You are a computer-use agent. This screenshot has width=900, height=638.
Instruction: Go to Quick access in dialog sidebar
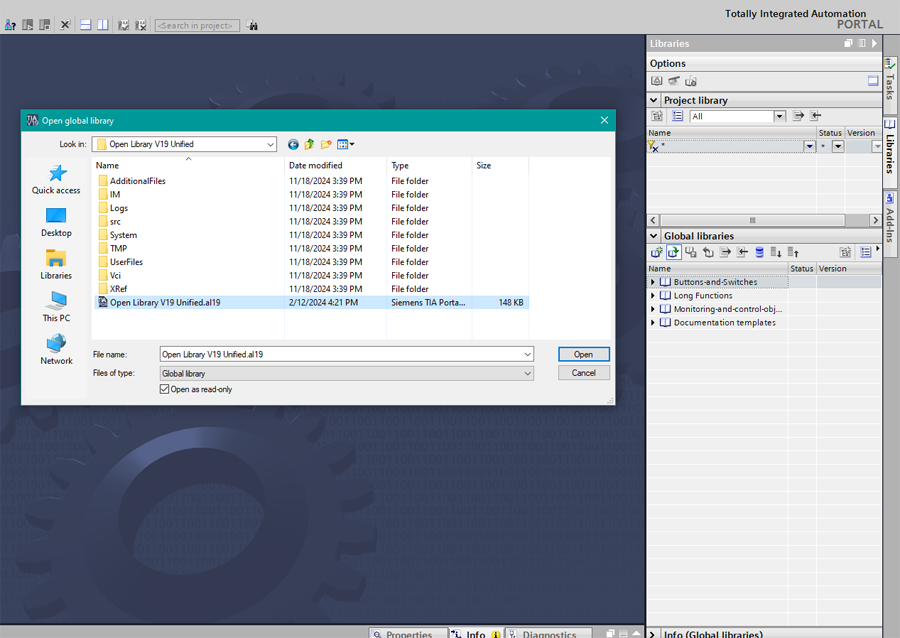(56, 180)
